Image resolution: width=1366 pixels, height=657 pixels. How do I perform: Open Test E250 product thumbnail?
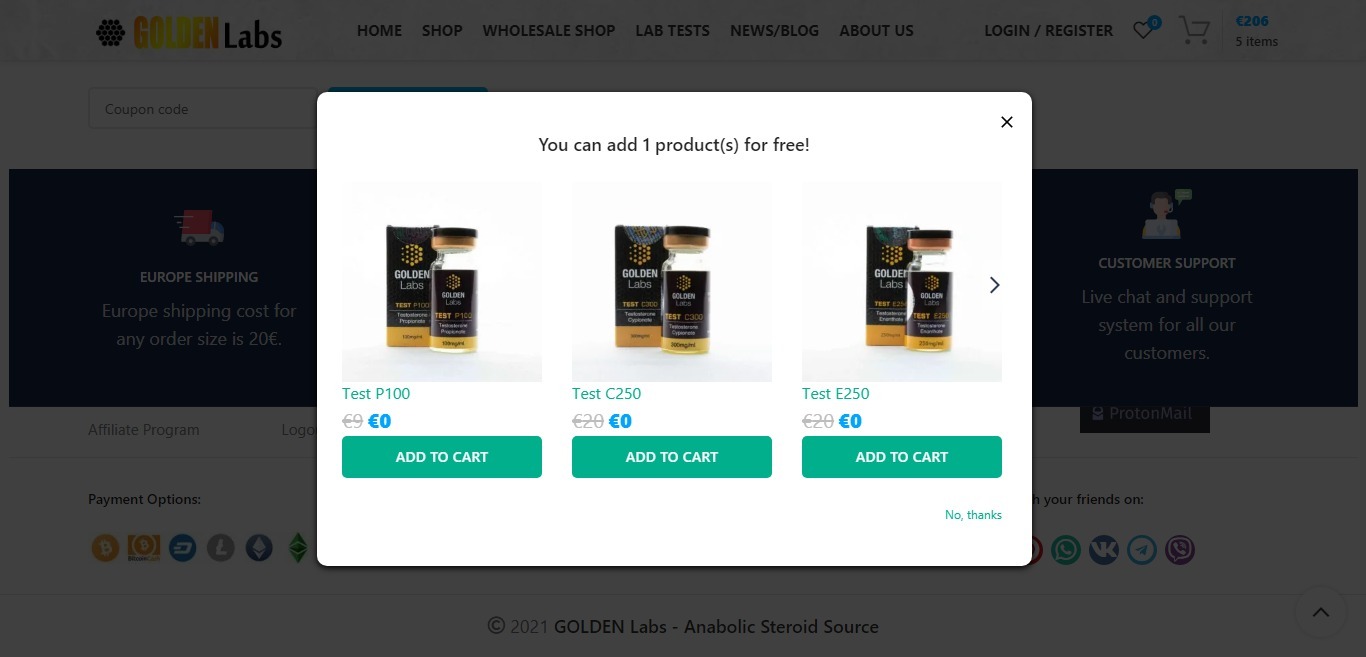(x=902, y=282)
